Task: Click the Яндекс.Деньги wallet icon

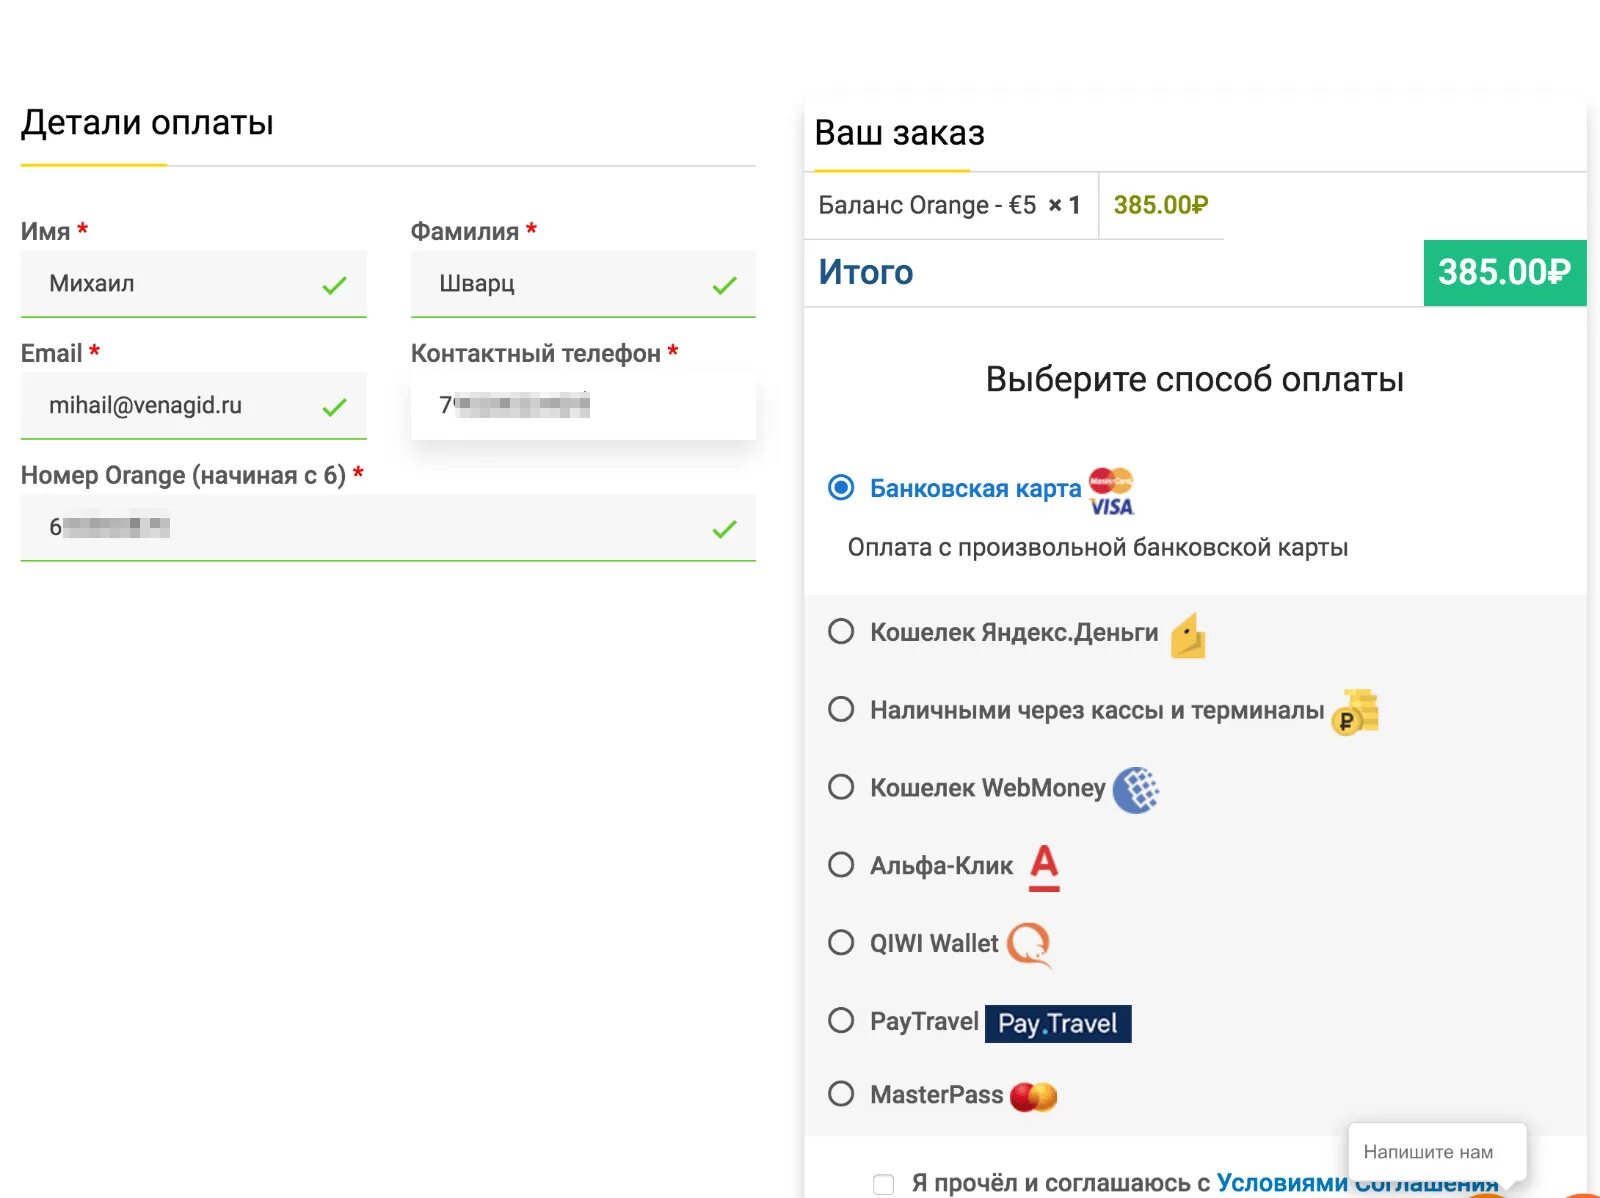Action: (1188, 635)
